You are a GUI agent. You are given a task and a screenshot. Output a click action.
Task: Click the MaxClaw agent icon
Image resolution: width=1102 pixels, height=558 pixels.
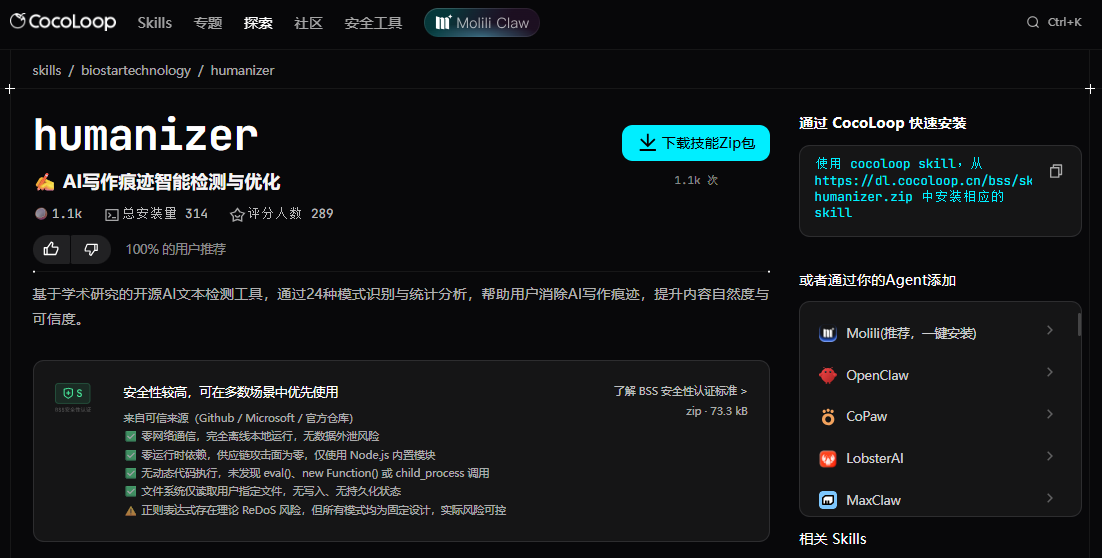coord(828,500)
